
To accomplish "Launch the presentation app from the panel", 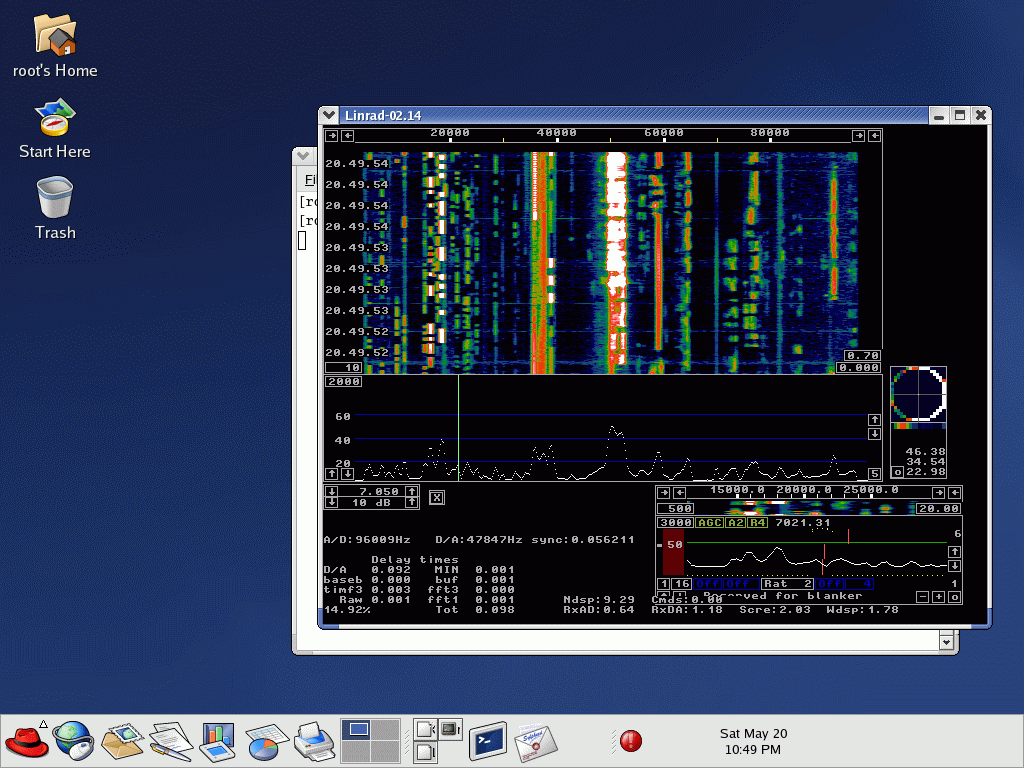I will 217,741.
